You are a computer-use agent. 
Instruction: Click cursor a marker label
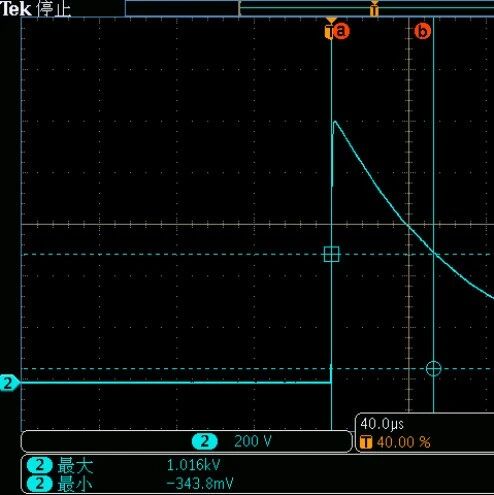[x=341, y=31]
